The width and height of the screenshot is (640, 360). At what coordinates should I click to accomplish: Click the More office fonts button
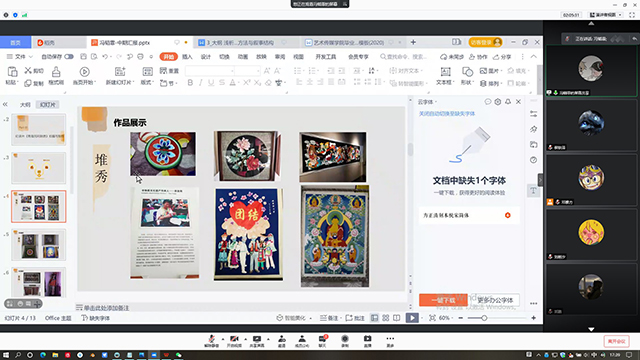[495, 300]
